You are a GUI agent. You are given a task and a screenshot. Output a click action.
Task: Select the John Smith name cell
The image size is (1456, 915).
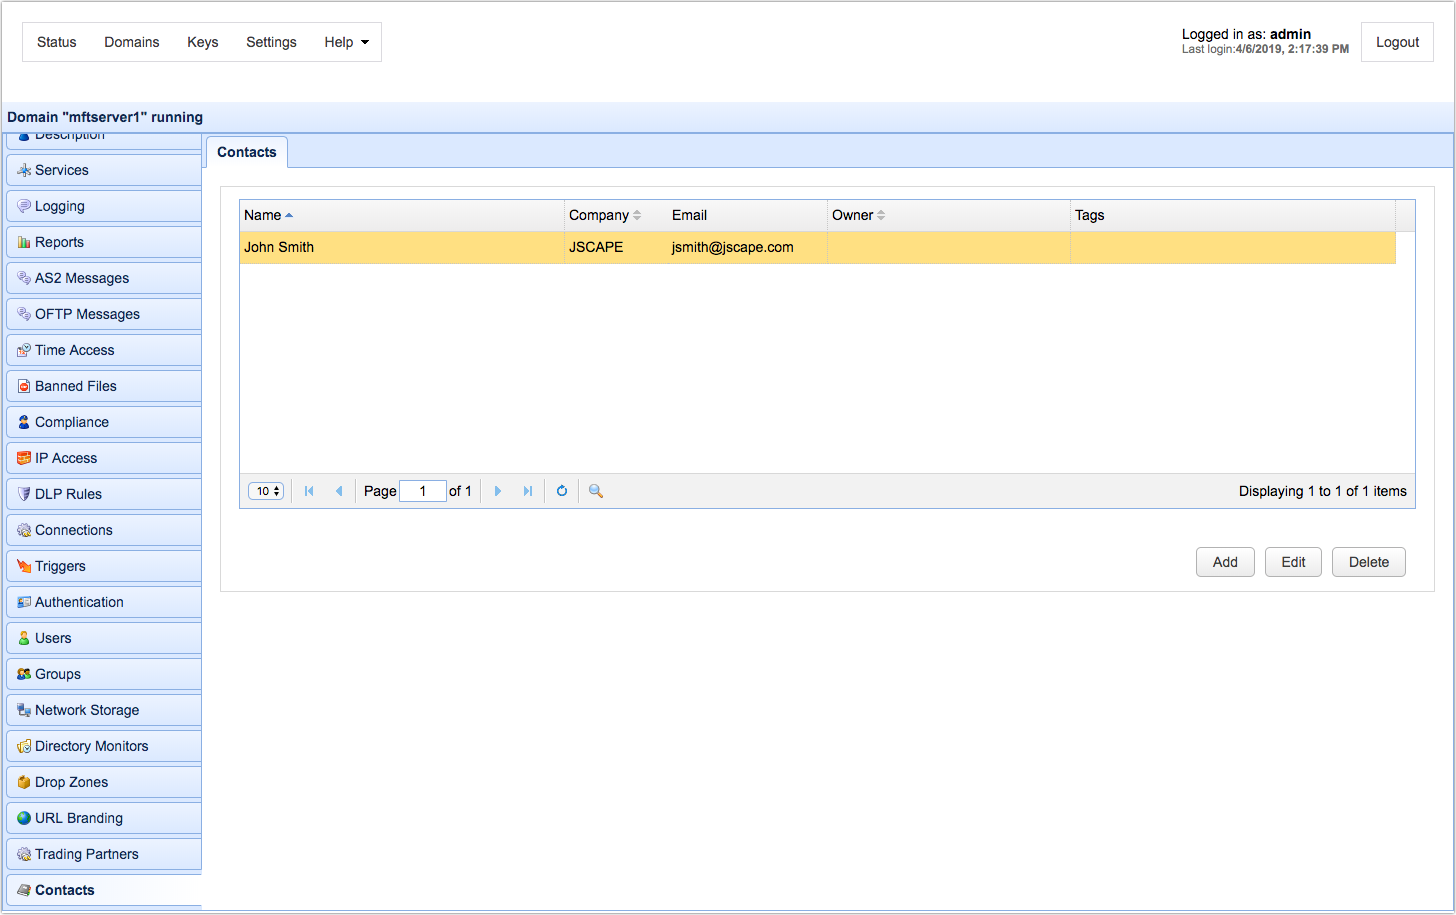pyautogui.click(x=402, y=247)
